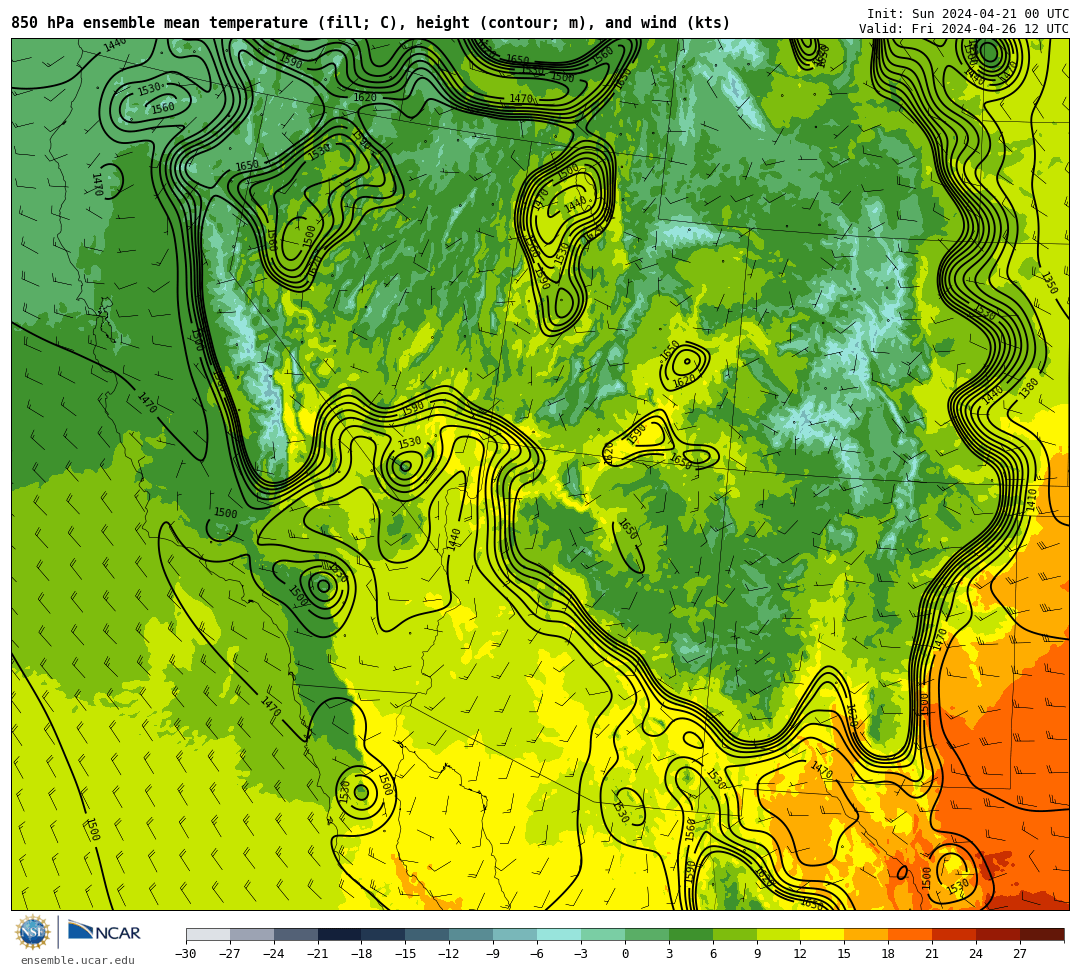Click the 0 colorbar tick label
Viewport: 1080px width, 973px height.
[x=625, y=954]
